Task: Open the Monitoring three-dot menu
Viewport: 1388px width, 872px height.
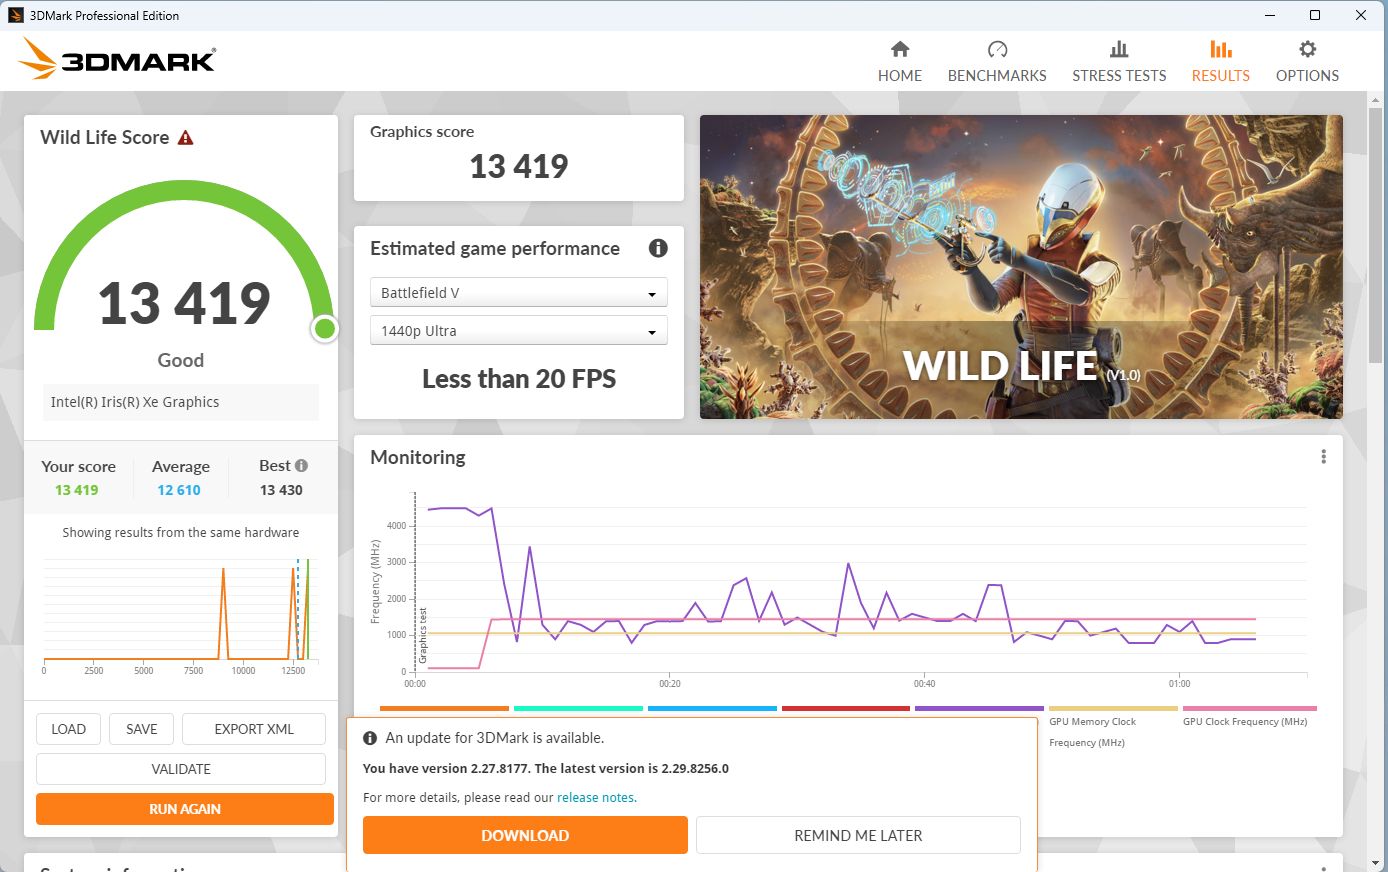Action: pos(1323,457)
